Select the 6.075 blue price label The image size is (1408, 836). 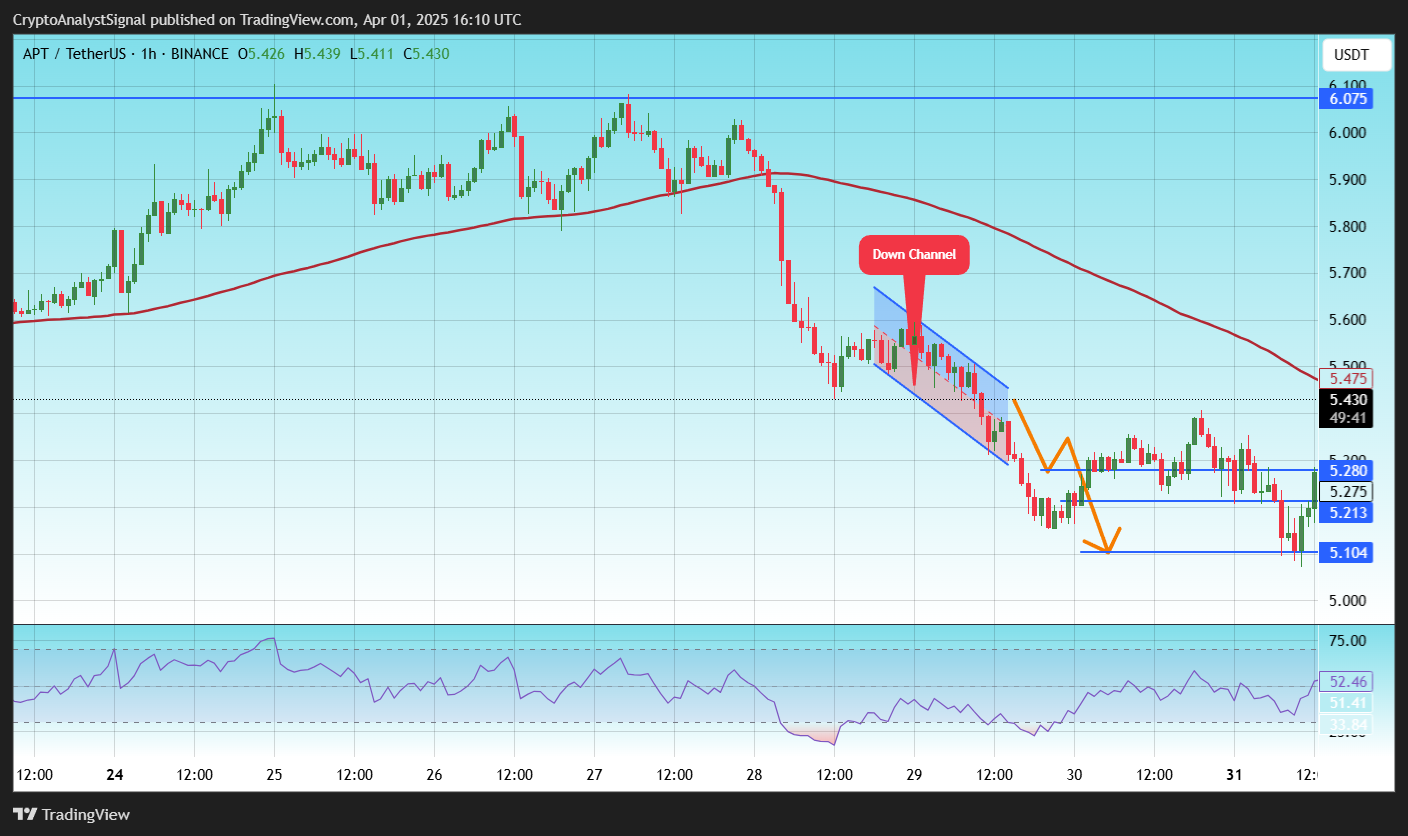tap(1346, 98)
